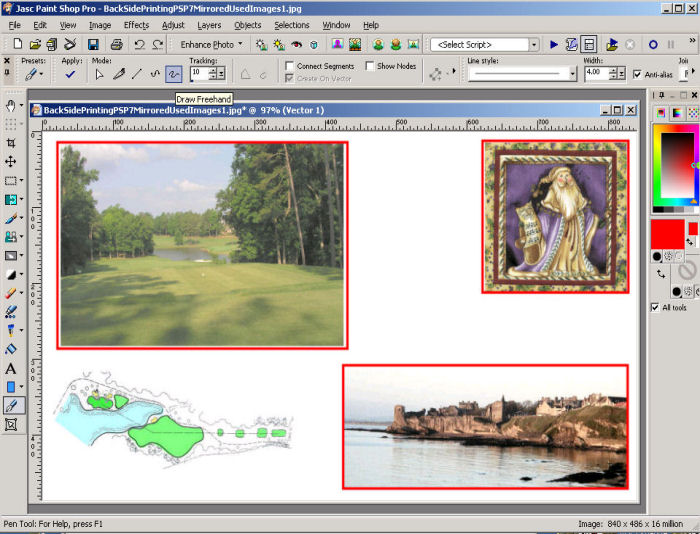Open the Layers menu
The height and width of the screenshot is (534, 700).
tap(209, 24)
